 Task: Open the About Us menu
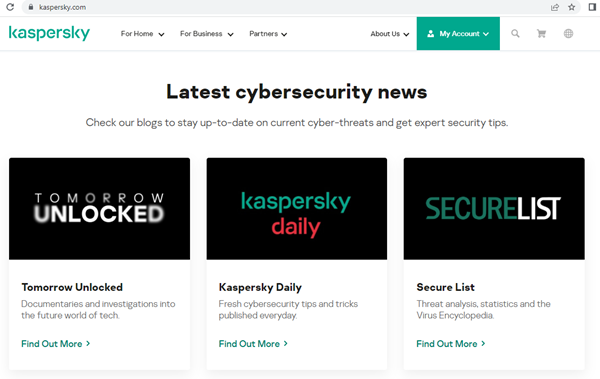[x=390, y=34]
